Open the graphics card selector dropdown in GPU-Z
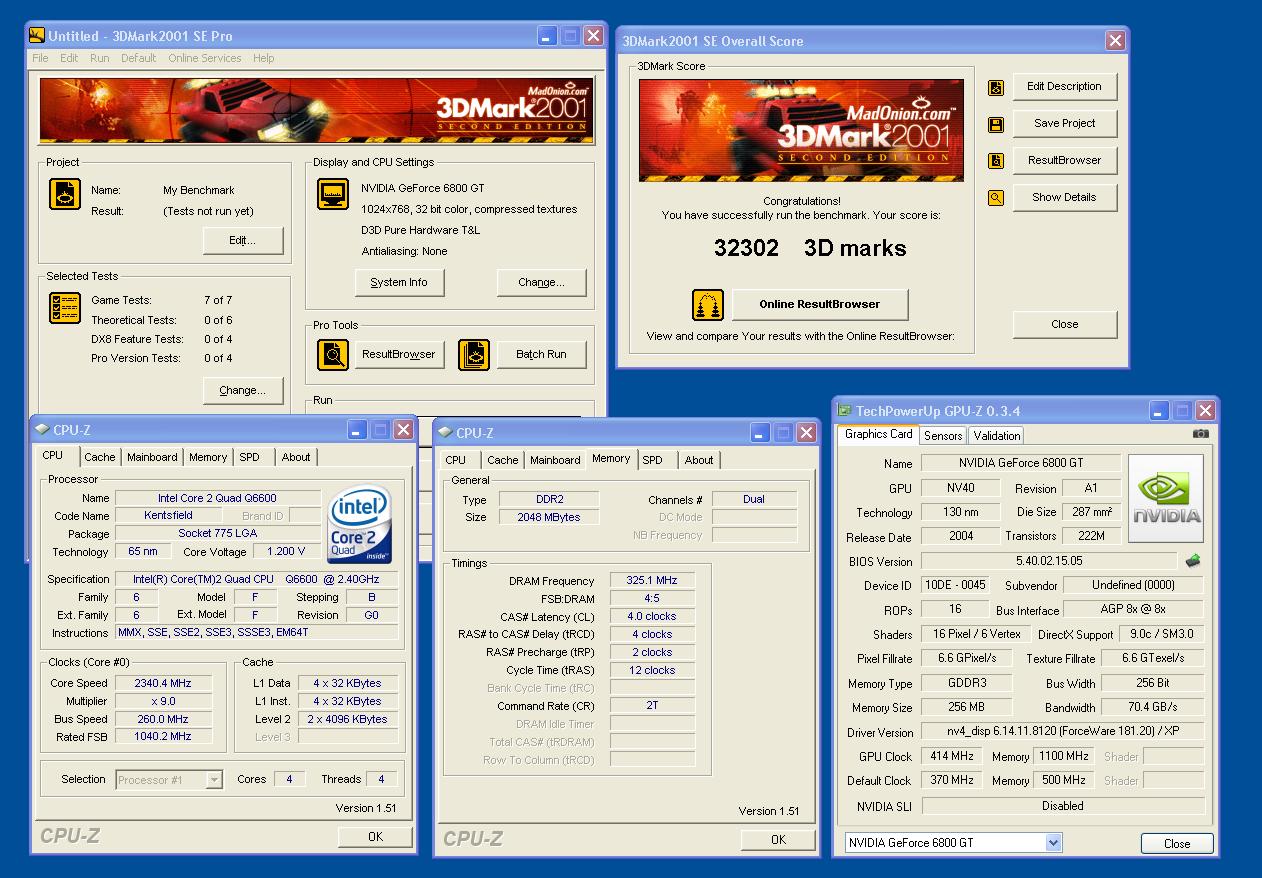 (x=1053, y=843)
